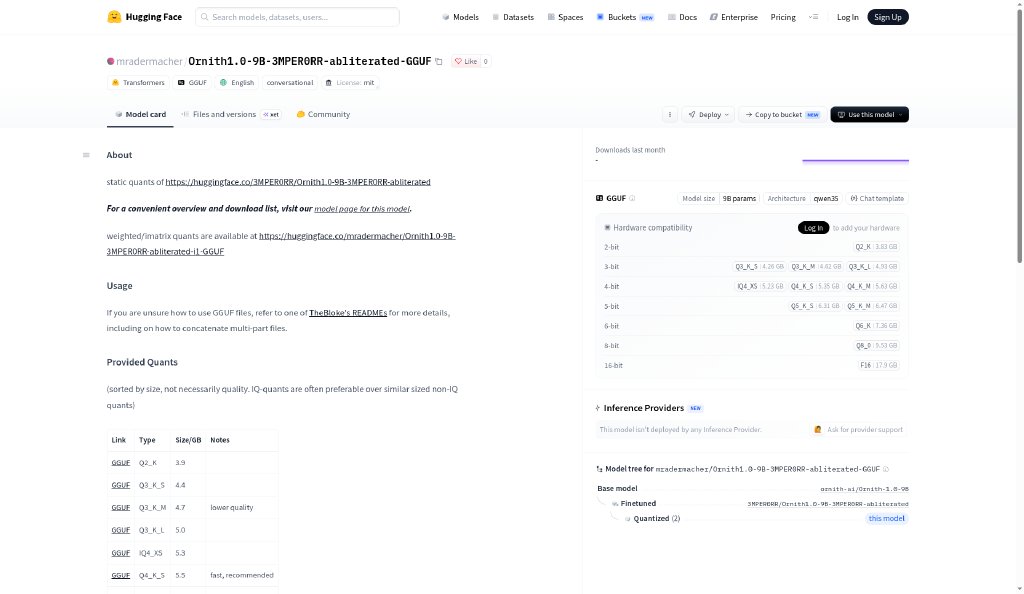Click the model tree info icon
The width and height of the screenshot is (1024, 594).
886,469
